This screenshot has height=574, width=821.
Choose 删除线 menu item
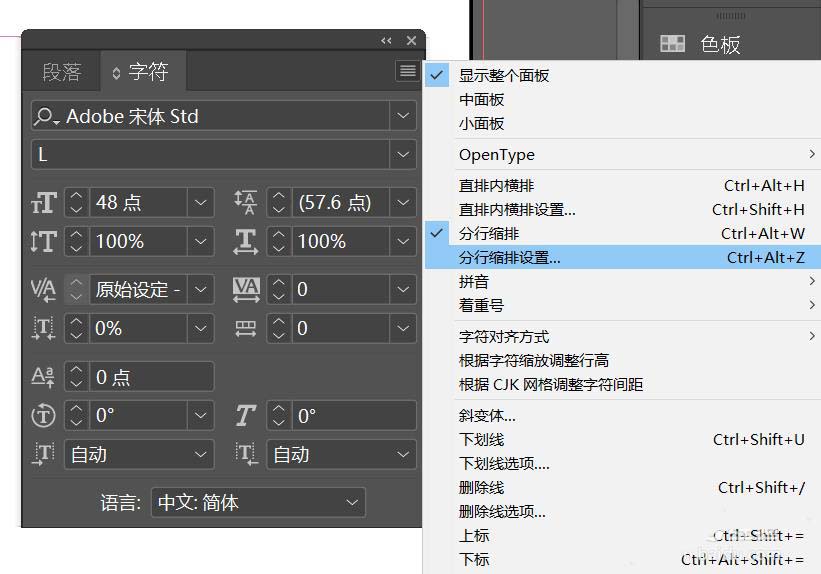[x=623, y=488]
